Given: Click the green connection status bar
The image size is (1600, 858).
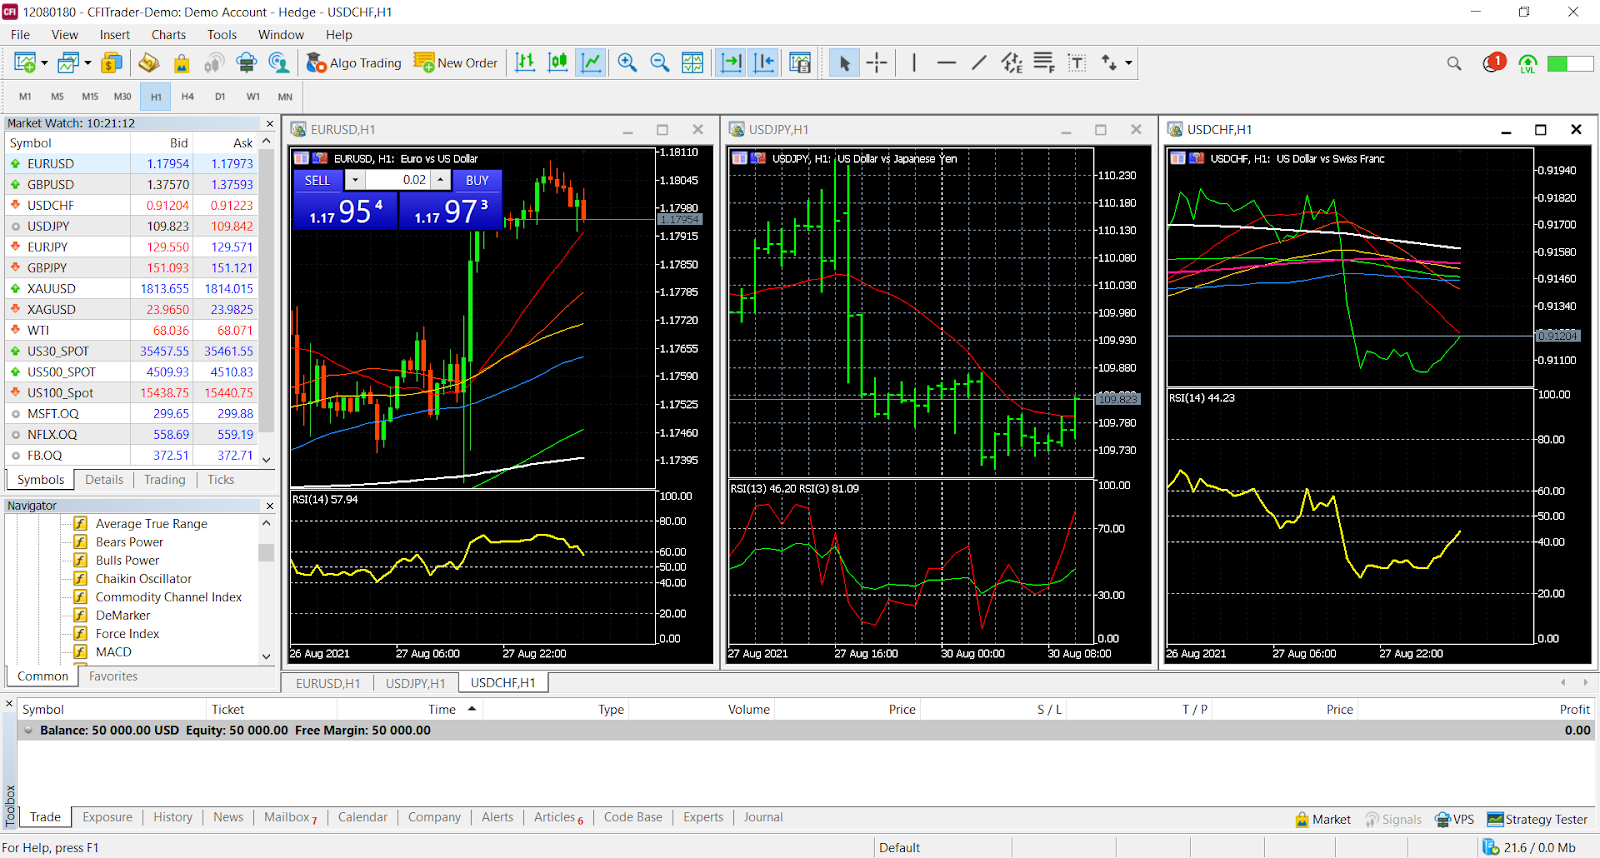Looking at the screenshot, I should (1570, 63).
